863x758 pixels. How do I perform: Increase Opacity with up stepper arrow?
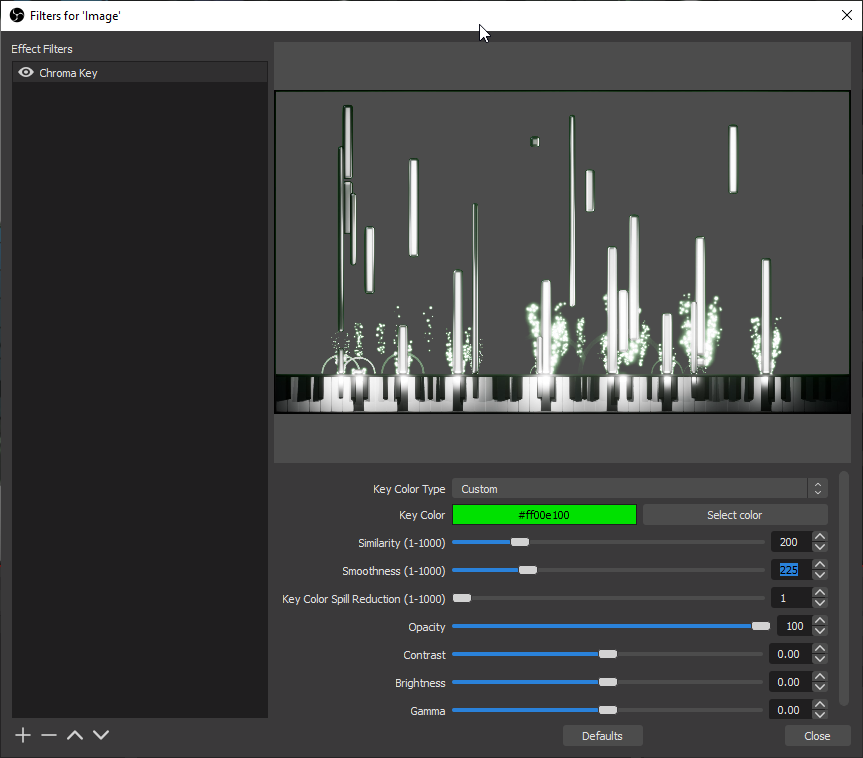[x=820, y=621]
